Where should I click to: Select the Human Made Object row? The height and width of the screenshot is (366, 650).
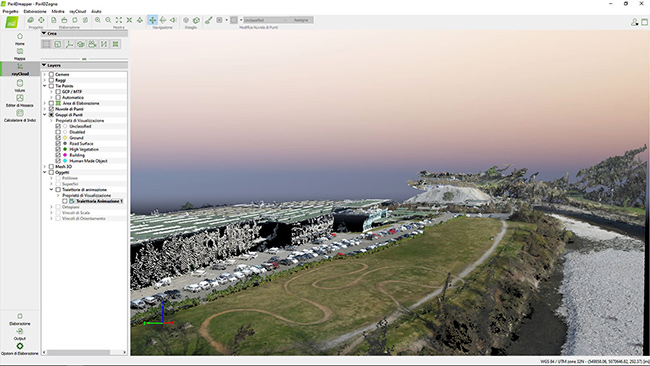point(88,161)
